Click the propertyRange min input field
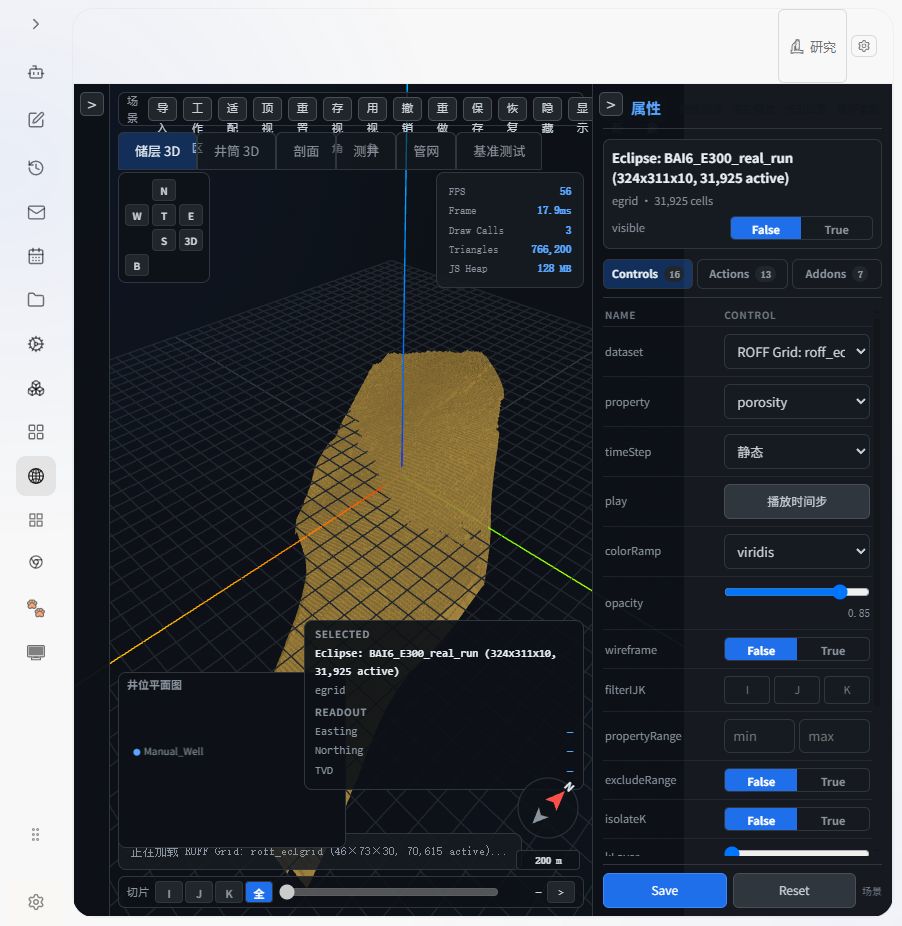The width and height of the screenshot is (902, 926). pyautogui.click(x=759, y=736)
